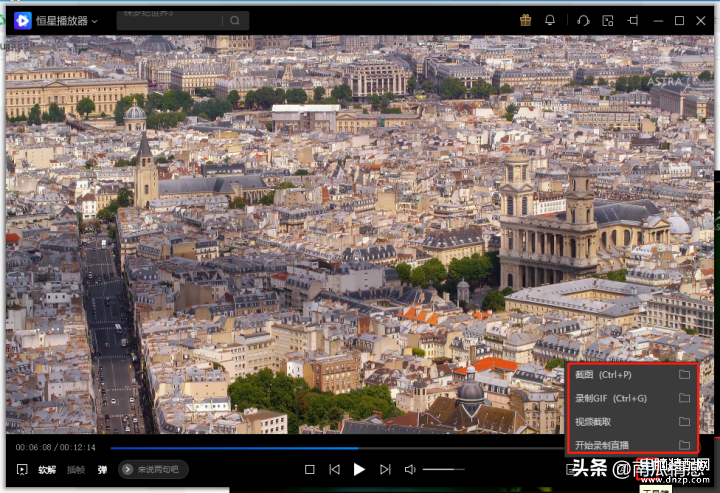Toggle 软解 decoding mode
The width and height of the screenshot is (720, 493).
47,470
